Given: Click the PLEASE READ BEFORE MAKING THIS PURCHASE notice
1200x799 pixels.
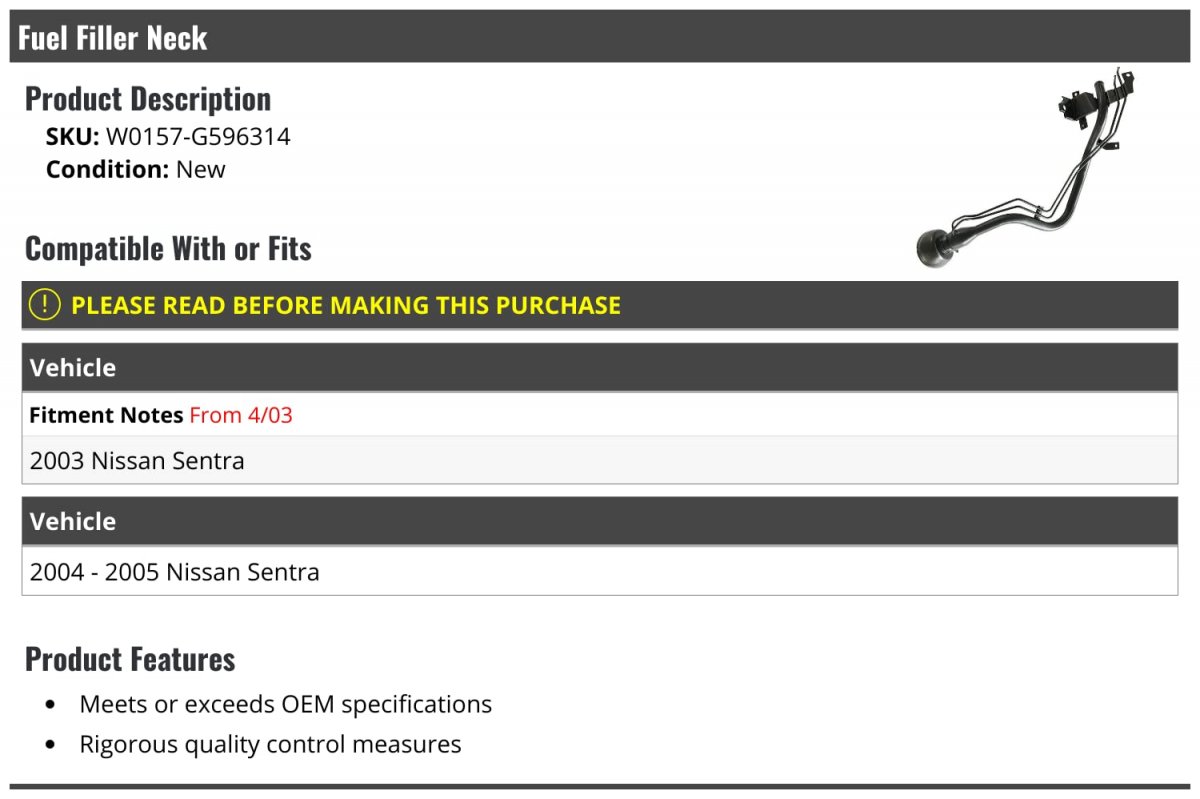Looking at the screenshot, I should pyautogui.click(x=346, y=305).
